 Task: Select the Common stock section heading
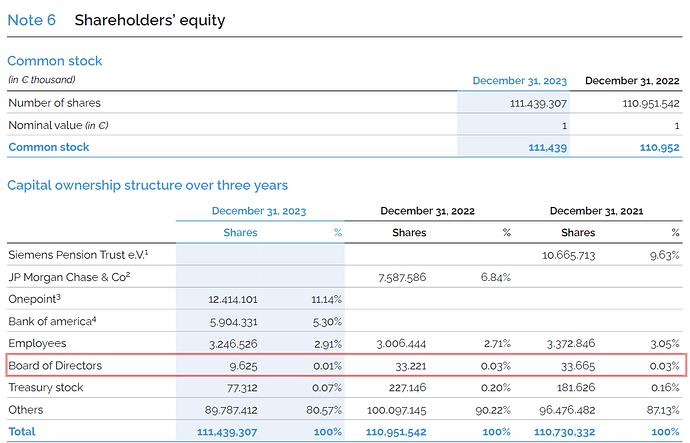click(x=55, y=61)
